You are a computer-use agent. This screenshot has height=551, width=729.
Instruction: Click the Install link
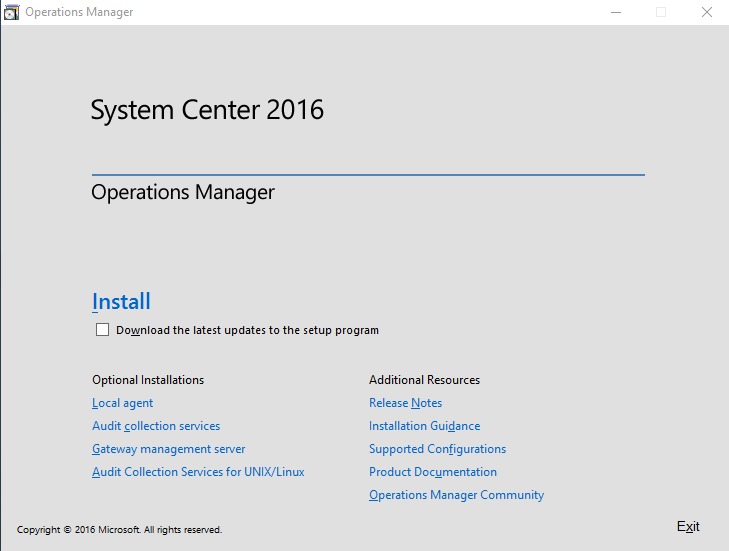pos(121,301)
